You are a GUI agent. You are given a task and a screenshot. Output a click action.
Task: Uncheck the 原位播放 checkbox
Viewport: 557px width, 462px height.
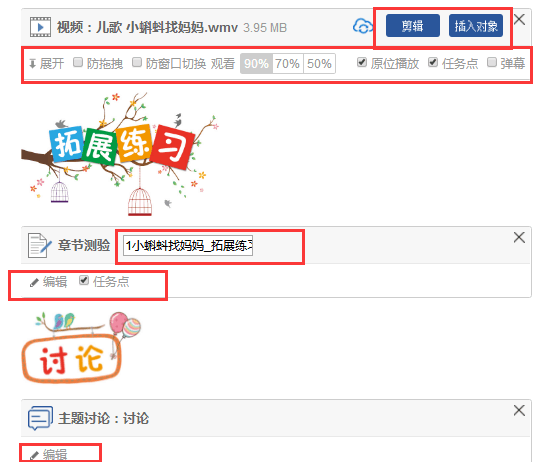pyautogui.click(x=362, y=62)
